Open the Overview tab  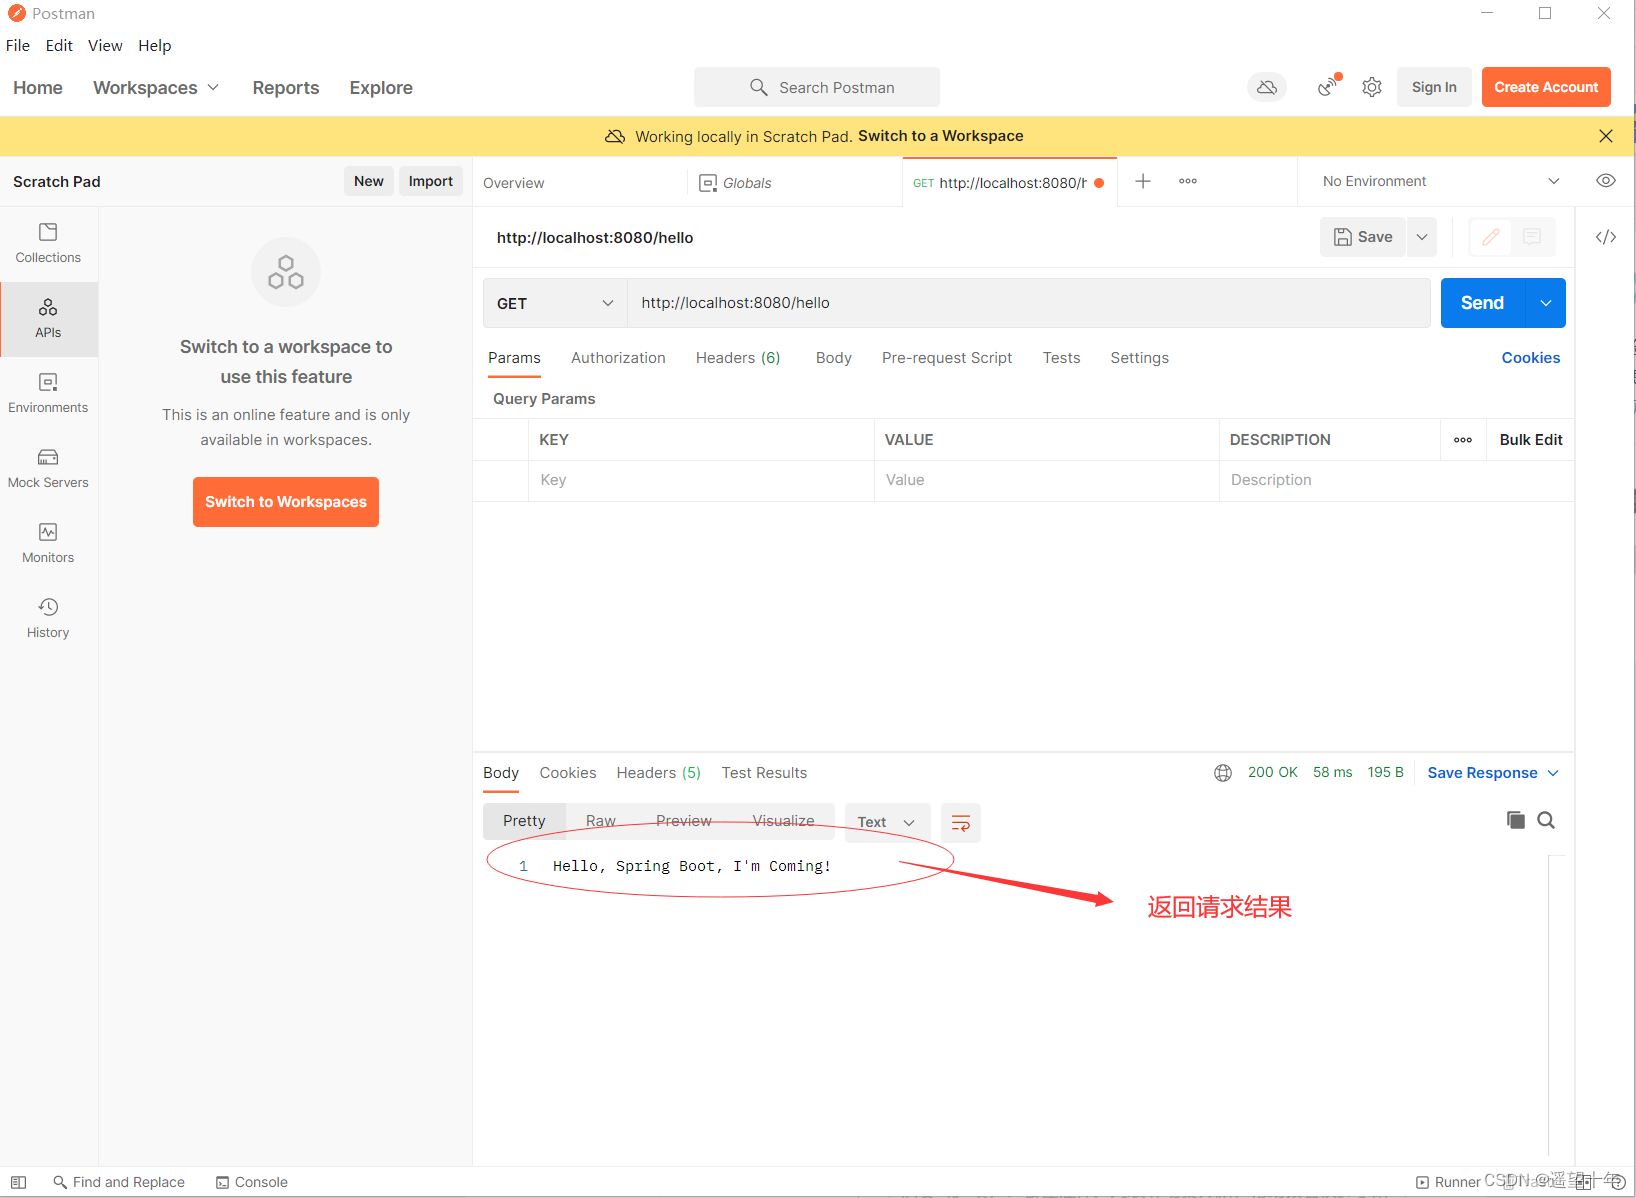click(514, 183)
